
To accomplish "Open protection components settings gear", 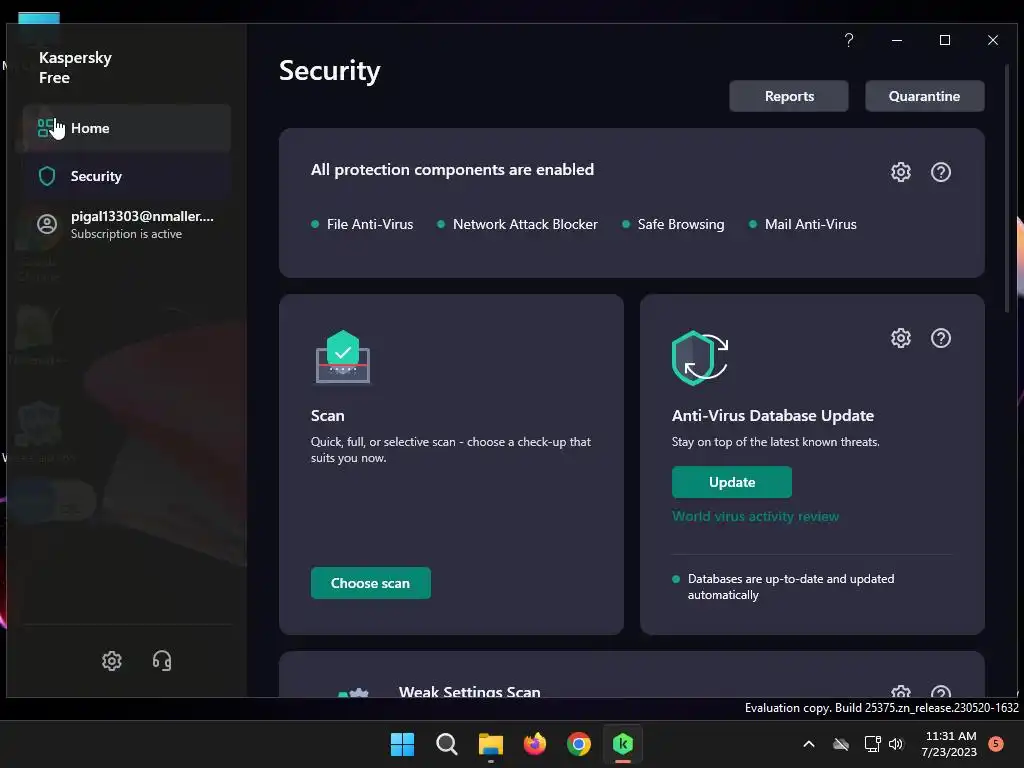I will pyautogui.click(x=901, y=172).
